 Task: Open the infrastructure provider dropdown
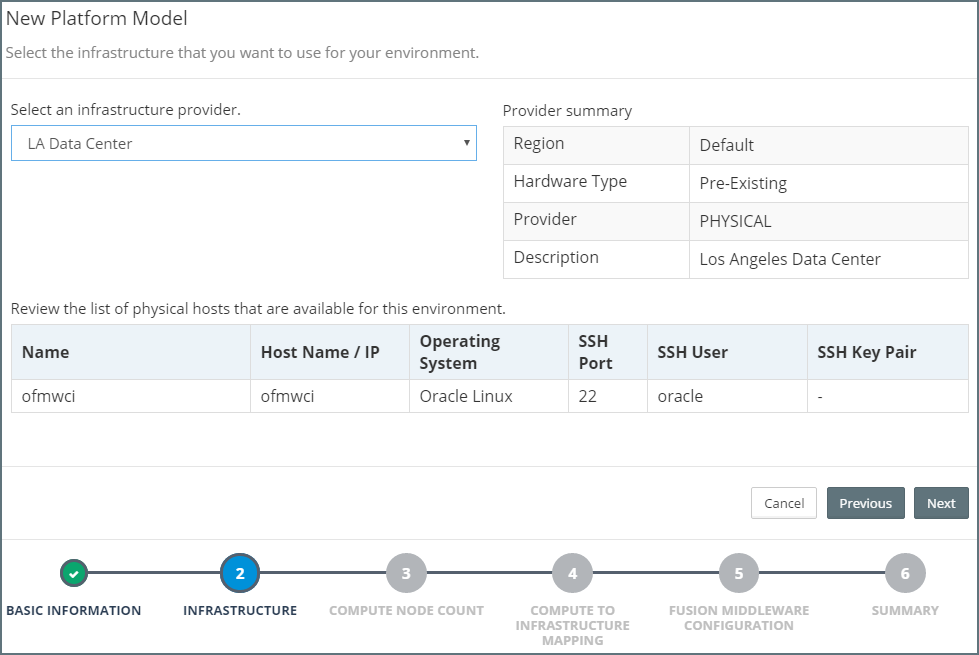click(243, 143)
